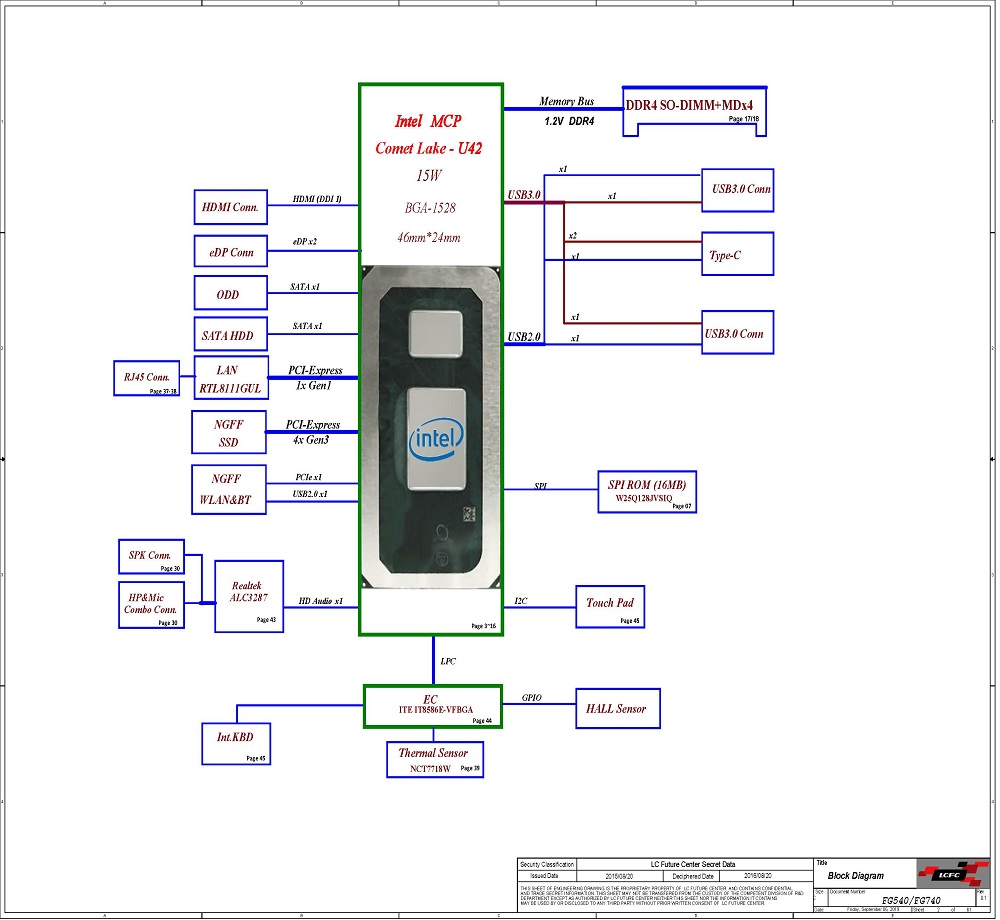Screen dimensions: 1000x920
Task: Select the DDR4 SO-DIMM+MDx4 memory block
Action: pyautogui.click(x=696, y=110)
